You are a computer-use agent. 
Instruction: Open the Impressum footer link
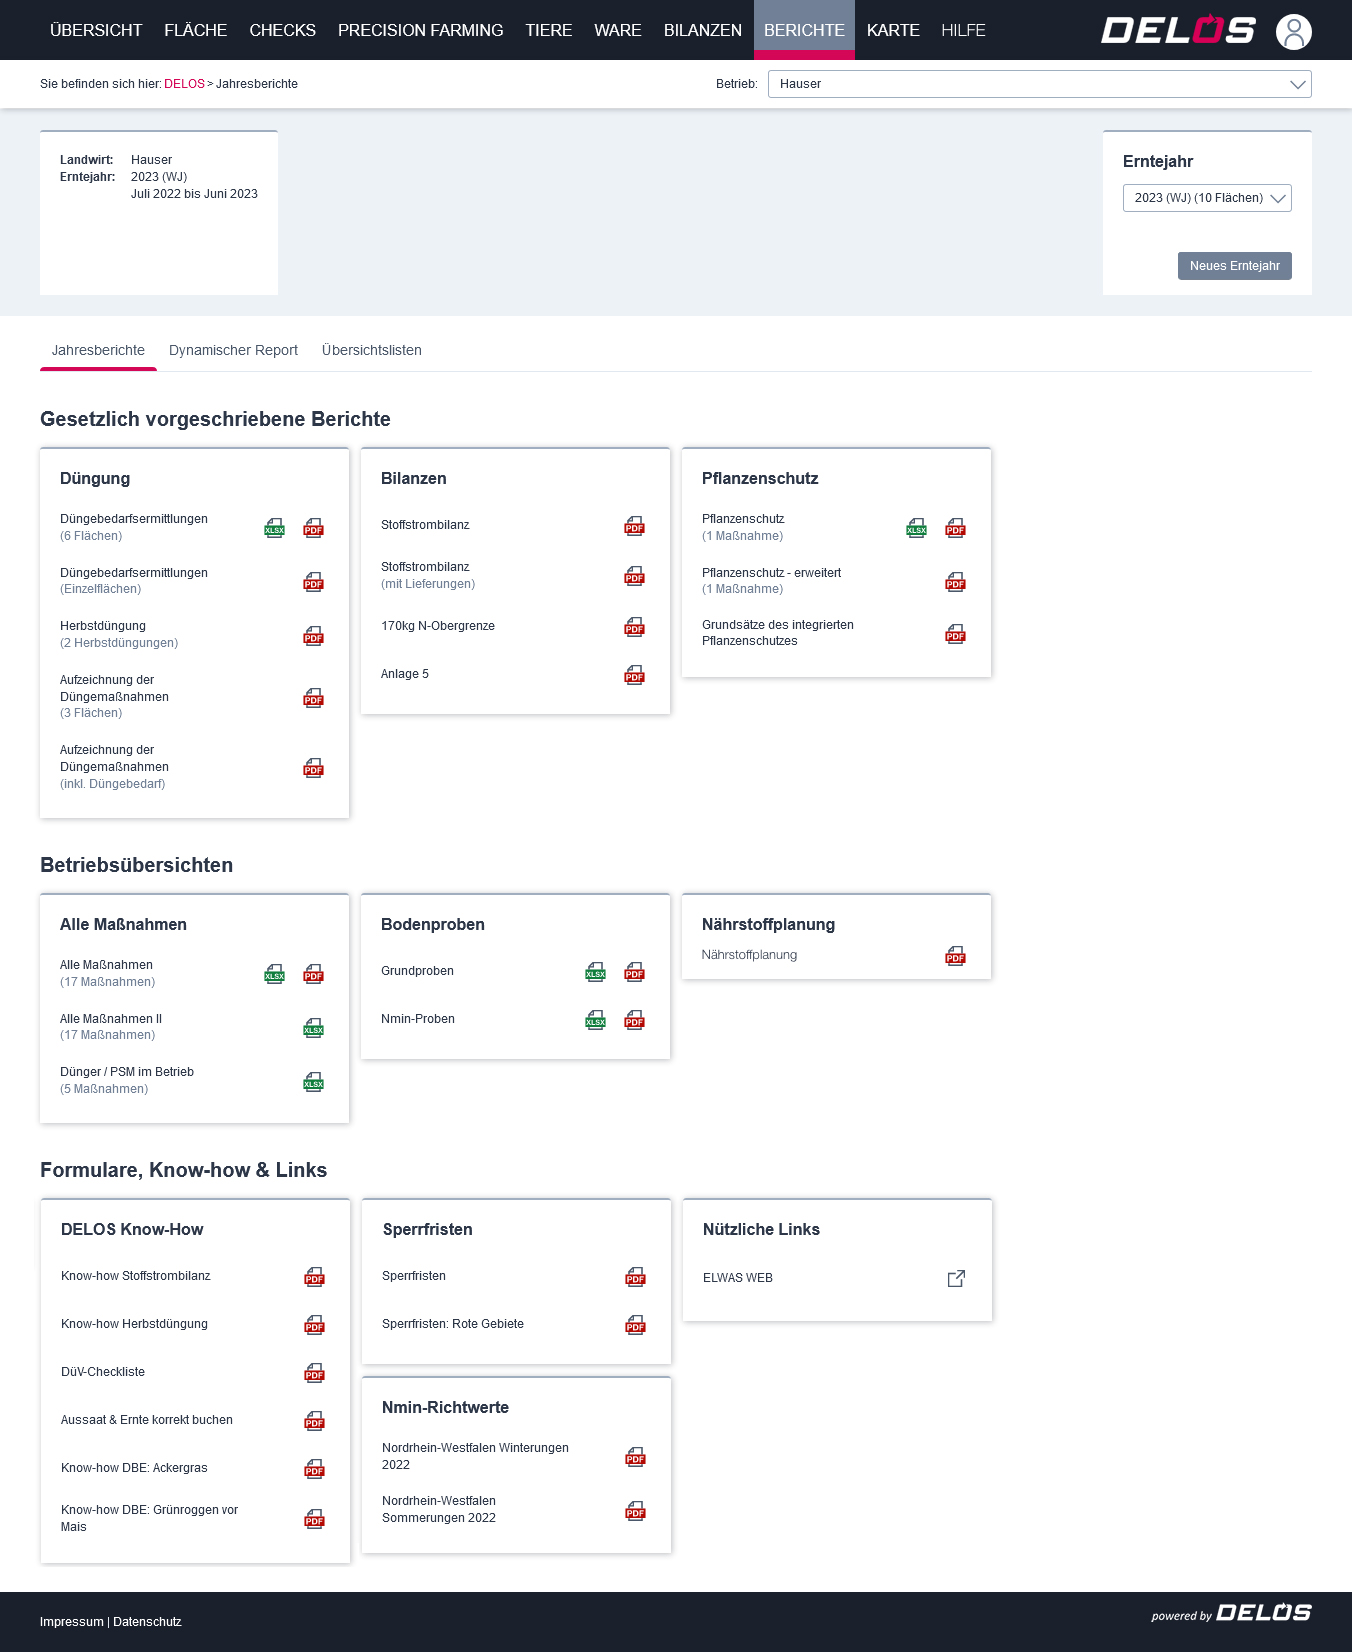click(x=72, y=1622)
